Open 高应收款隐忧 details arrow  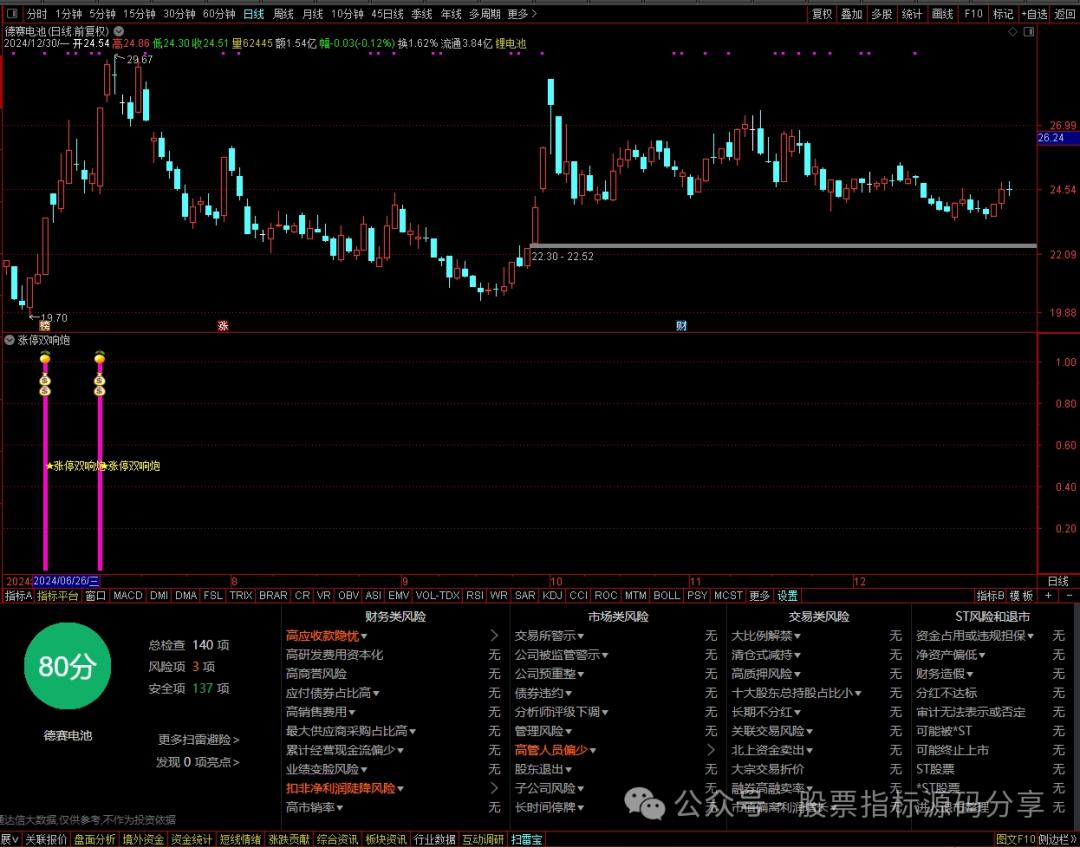(494, 636)
